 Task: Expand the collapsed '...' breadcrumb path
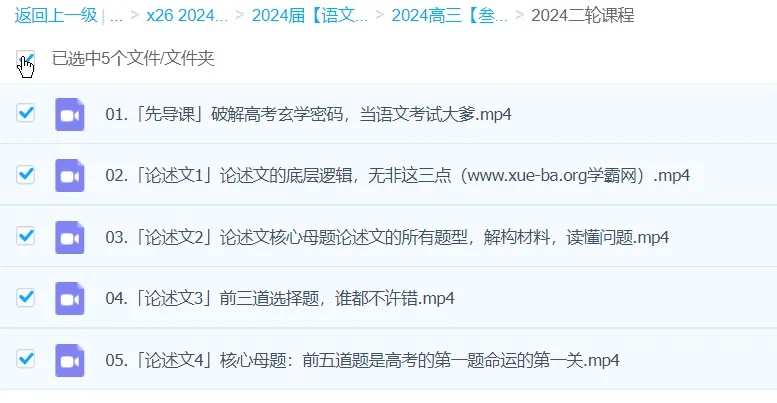[117, 16]
